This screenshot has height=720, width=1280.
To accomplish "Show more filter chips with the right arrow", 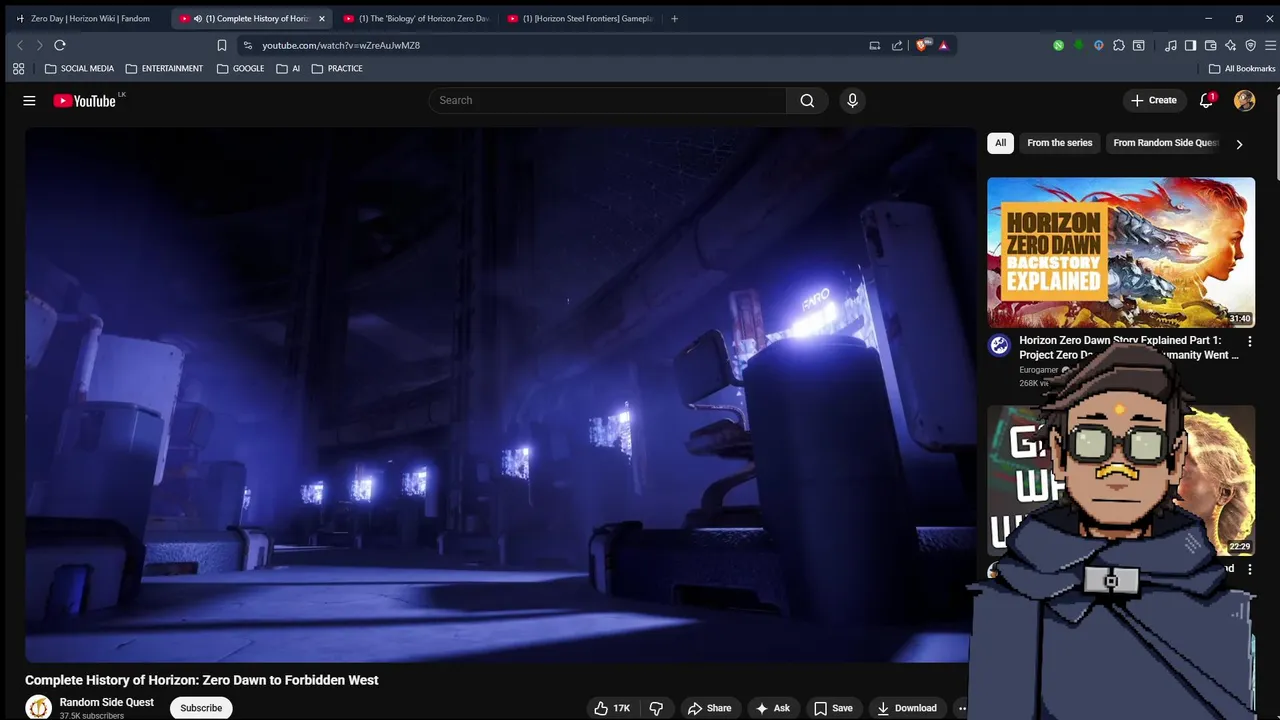I will (x=1239, y=144).
